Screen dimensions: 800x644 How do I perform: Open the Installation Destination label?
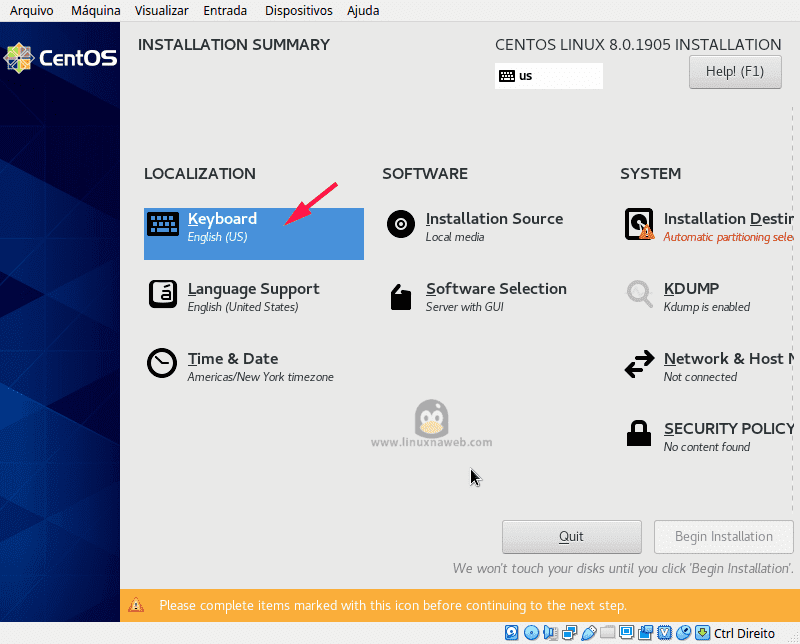click(729, 219)
